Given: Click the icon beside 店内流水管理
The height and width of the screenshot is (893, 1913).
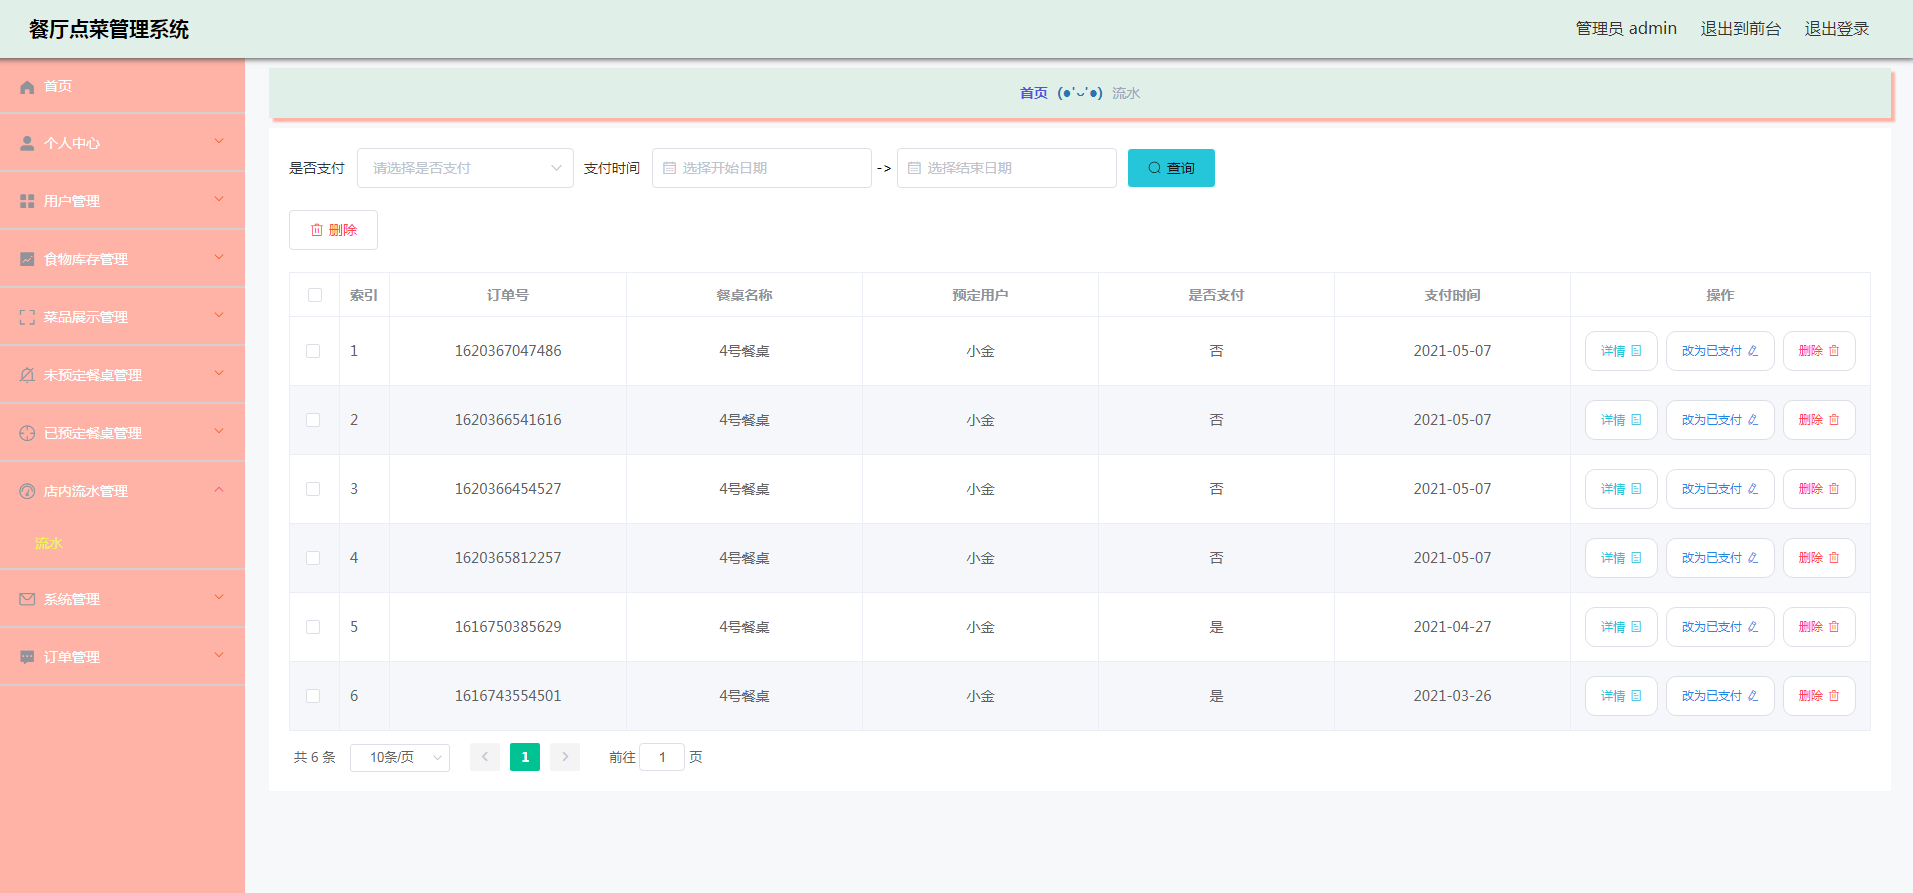Looking at the screenshot, I should click(x=27, y=491).
